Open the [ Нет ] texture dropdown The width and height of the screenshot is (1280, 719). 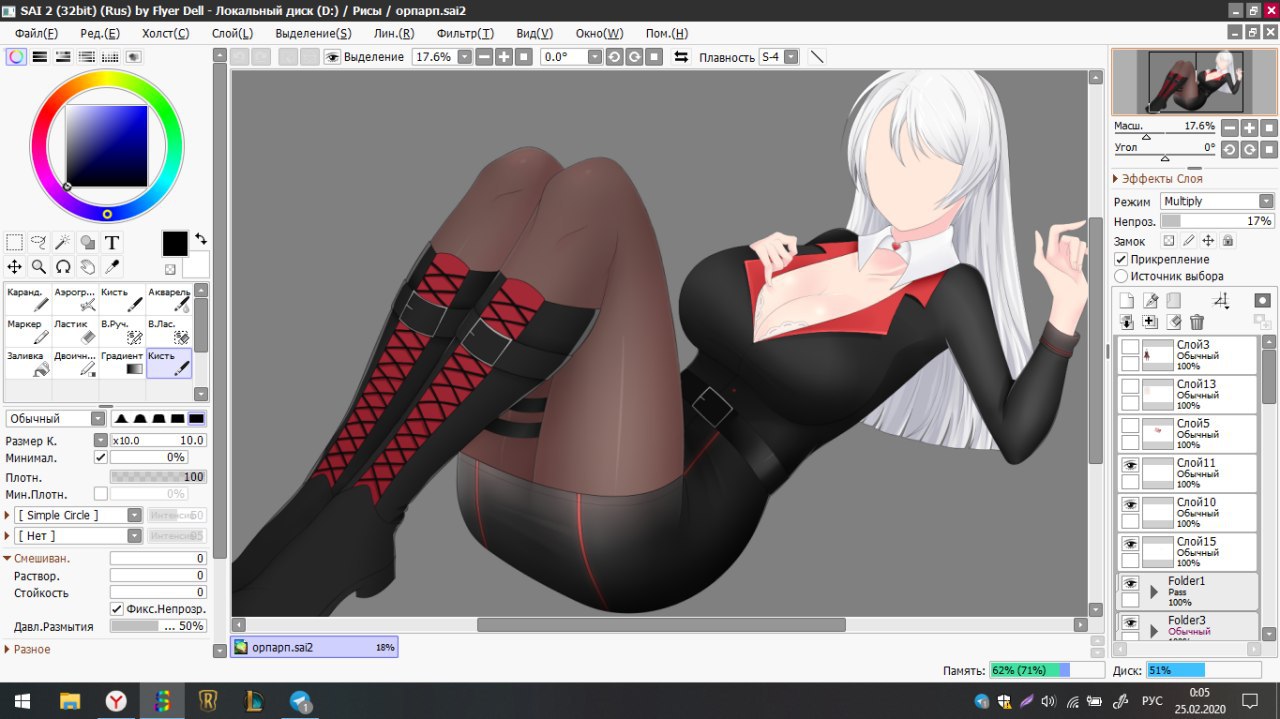[79, 535]
